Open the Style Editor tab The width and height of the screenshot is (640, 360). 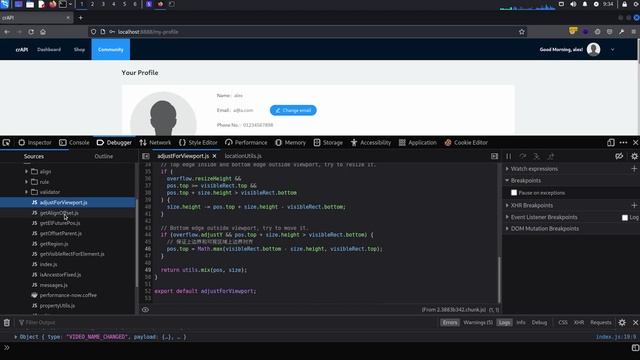(x=198, y=142)
